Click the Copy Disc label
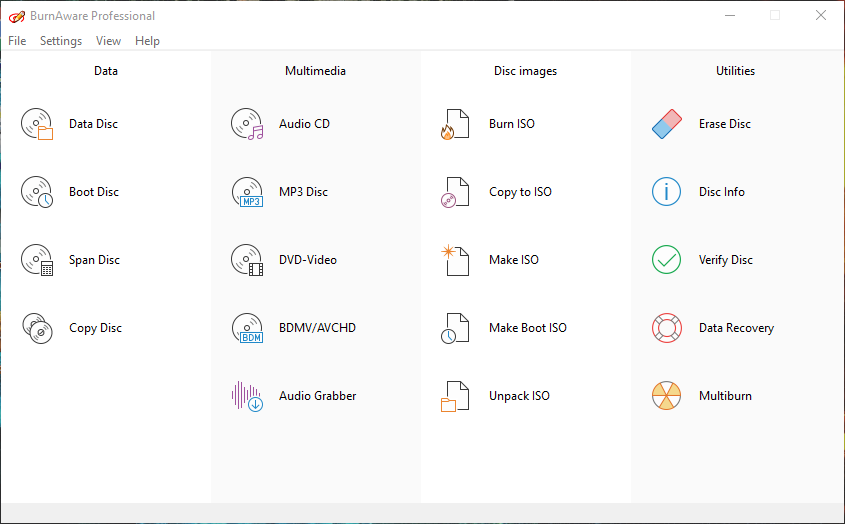This screenshot has width=845, height=524. click(95, 328)
